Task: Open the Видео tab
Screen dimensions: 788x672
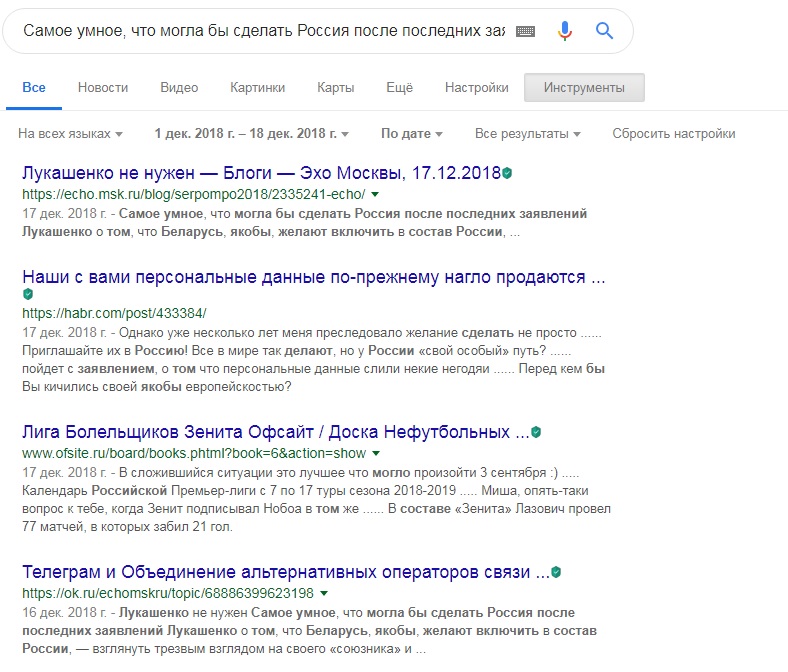Action: click(179, 87)
